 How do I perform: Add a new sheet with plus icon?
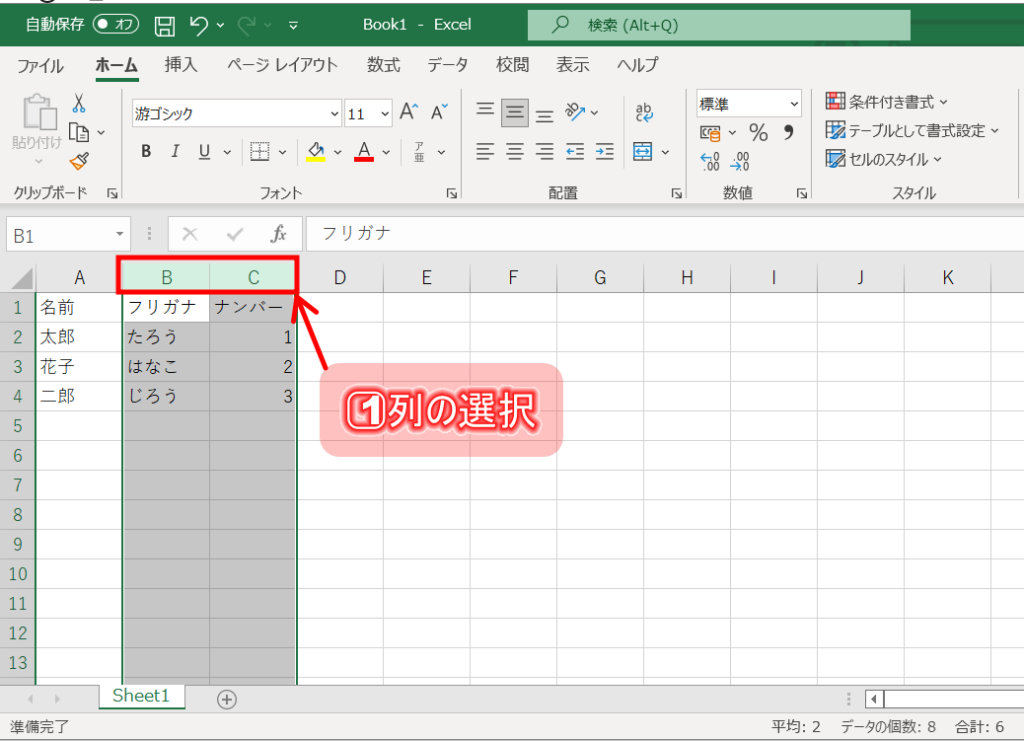pos(227,699)
